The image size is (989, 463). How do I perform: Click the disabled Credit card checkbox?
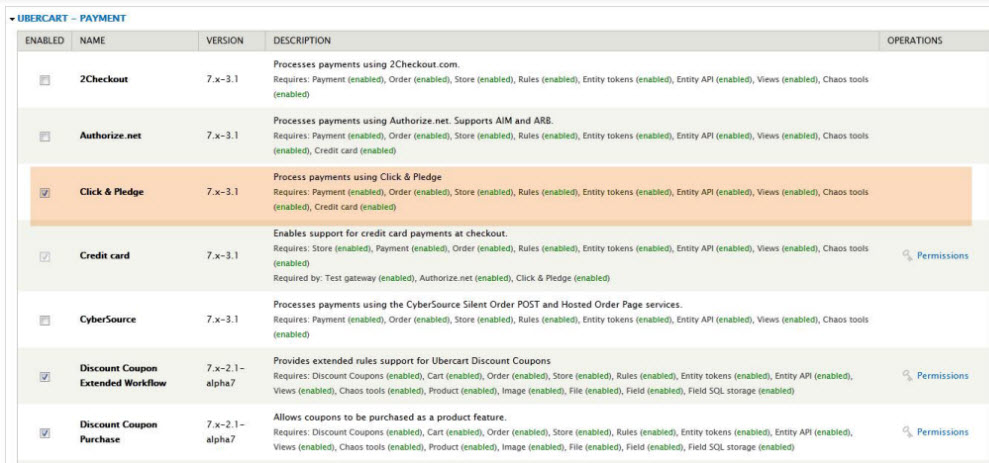[x=45, y=257]
